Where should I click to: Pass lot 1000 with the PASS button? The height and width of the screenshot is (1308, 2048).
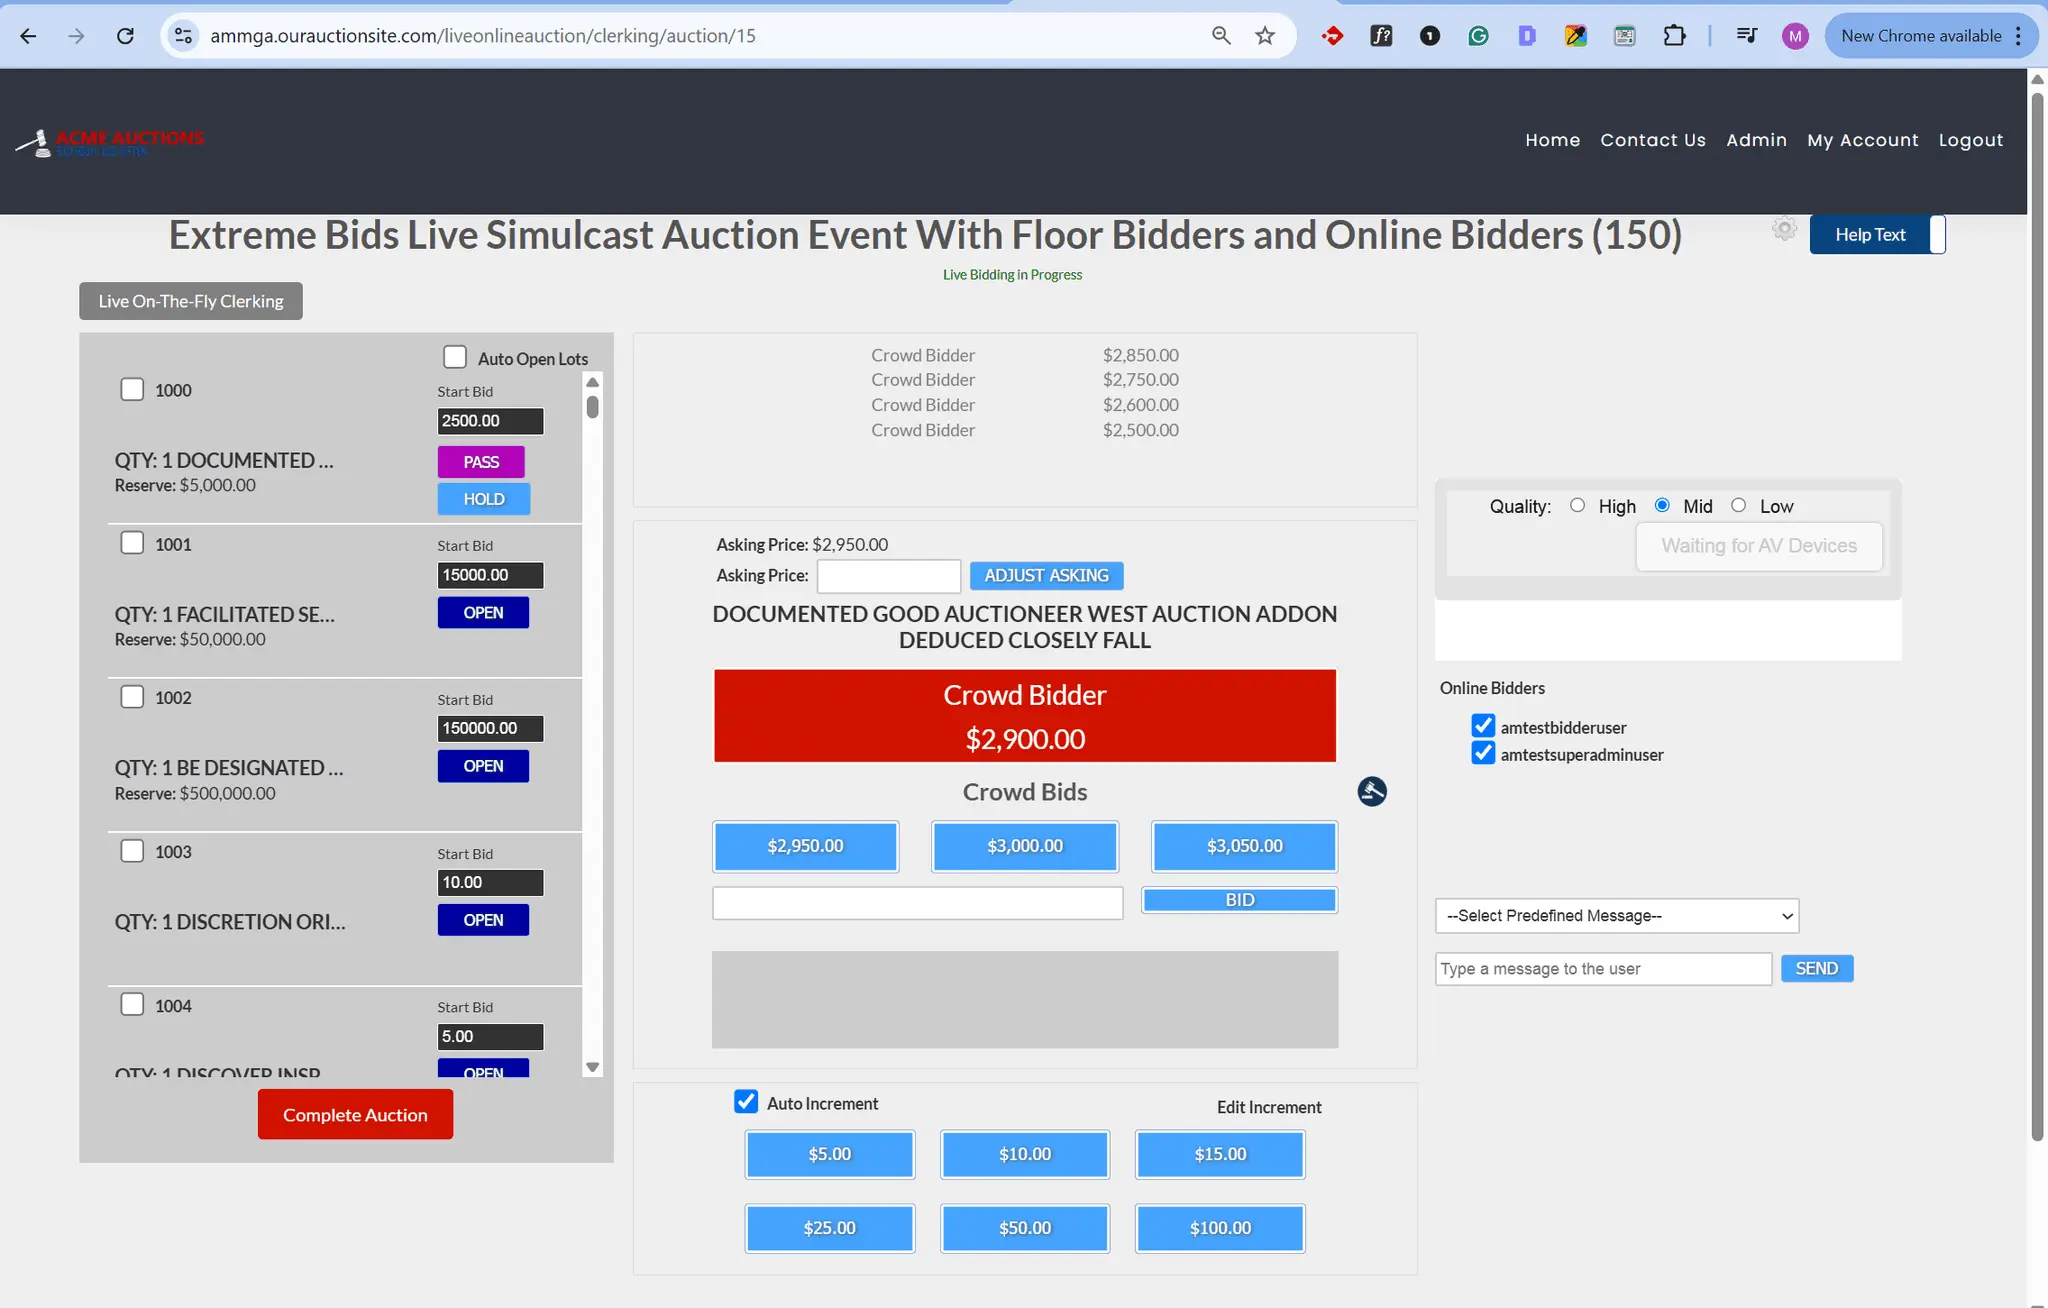tap(481, 462)
